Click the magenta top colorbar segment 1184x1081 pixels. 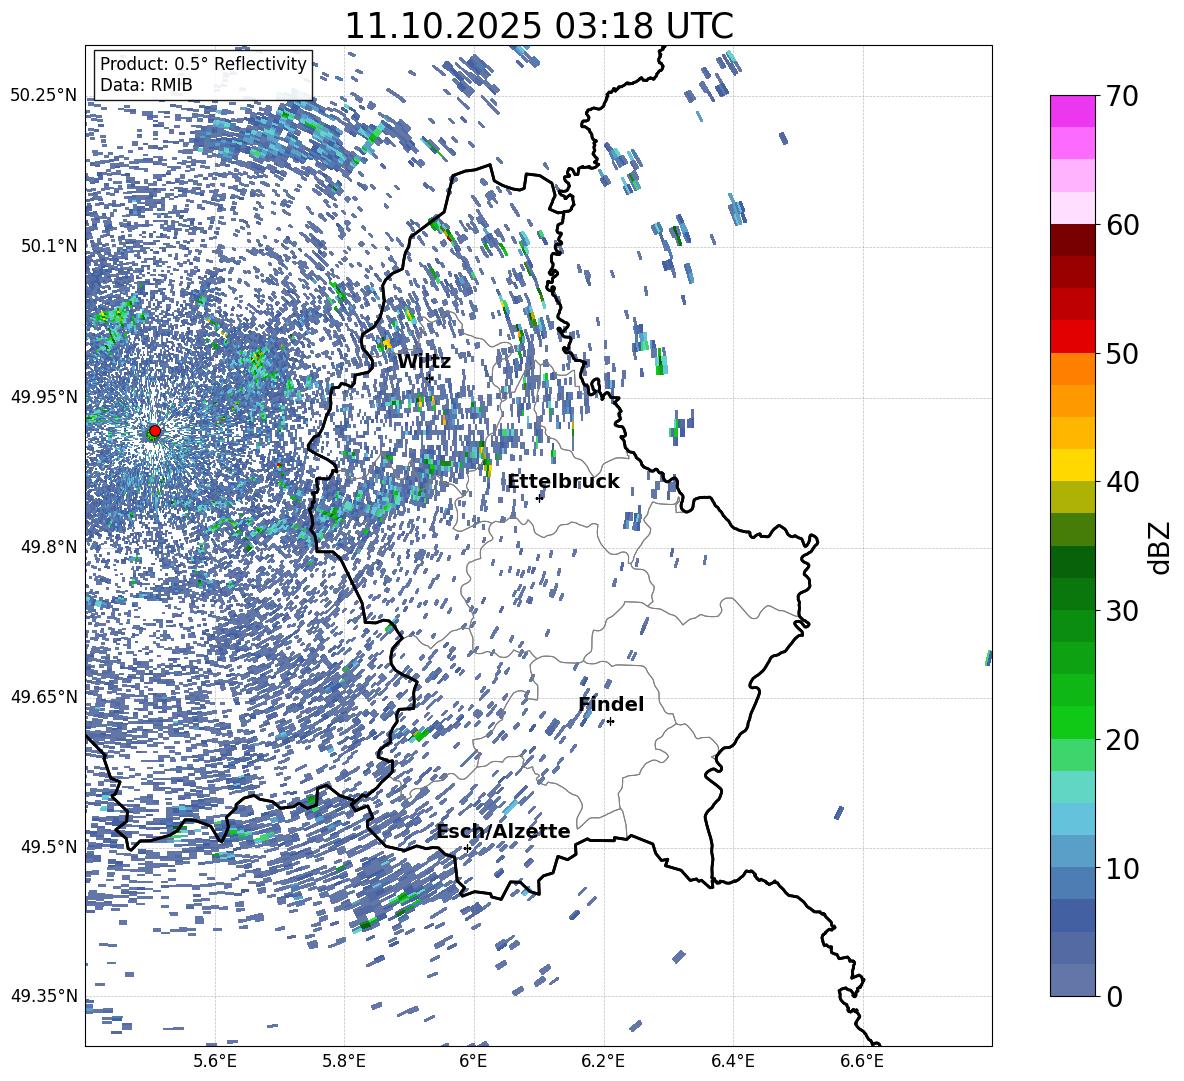(x=1072, y=111)
